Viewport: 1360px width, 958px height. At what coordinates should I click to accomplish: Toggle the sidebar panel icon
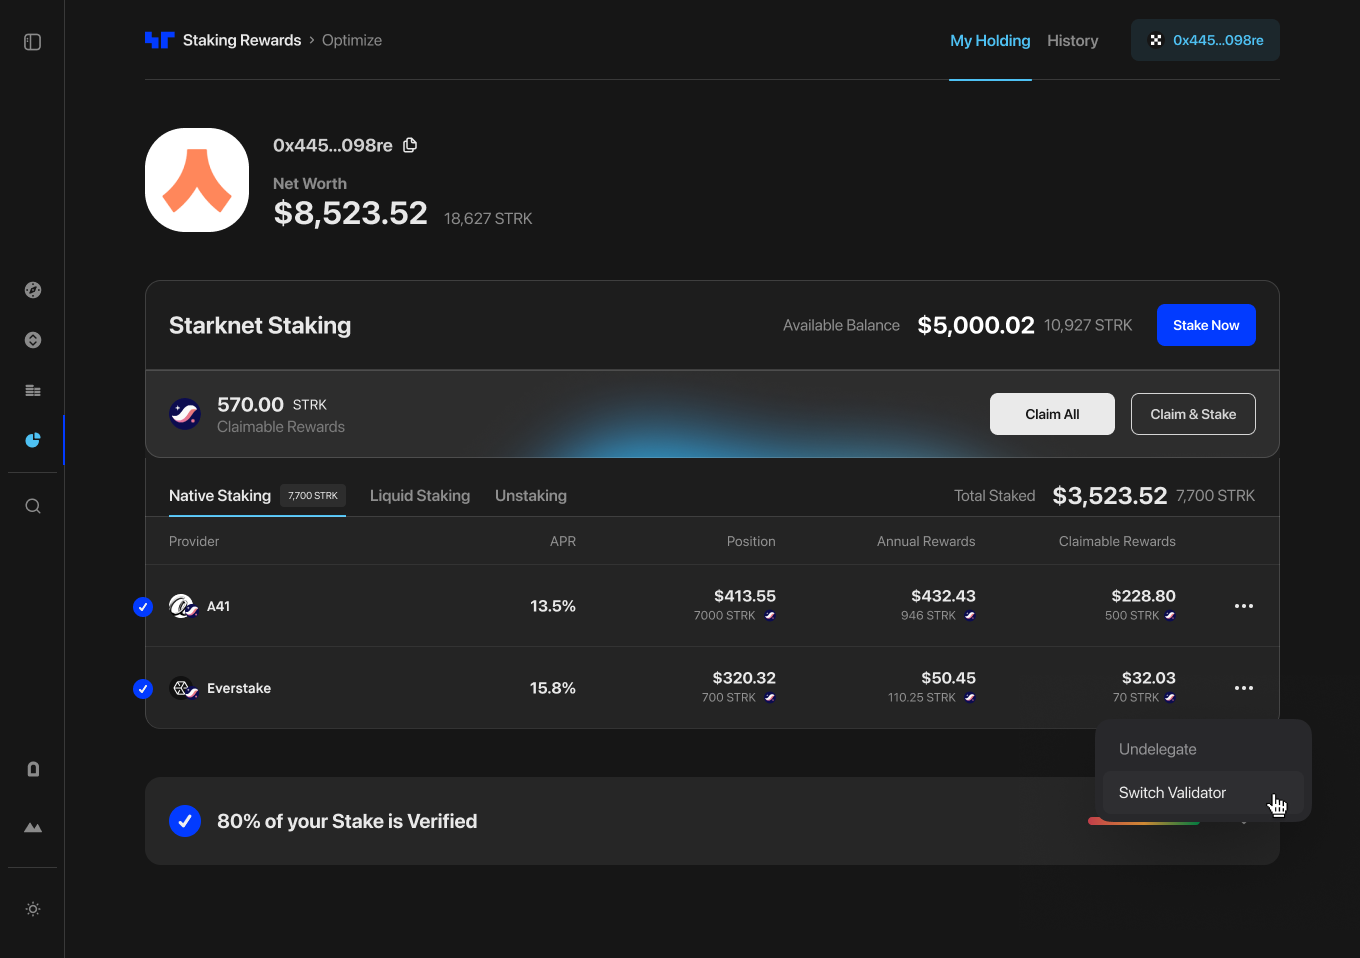click(33, 42)
